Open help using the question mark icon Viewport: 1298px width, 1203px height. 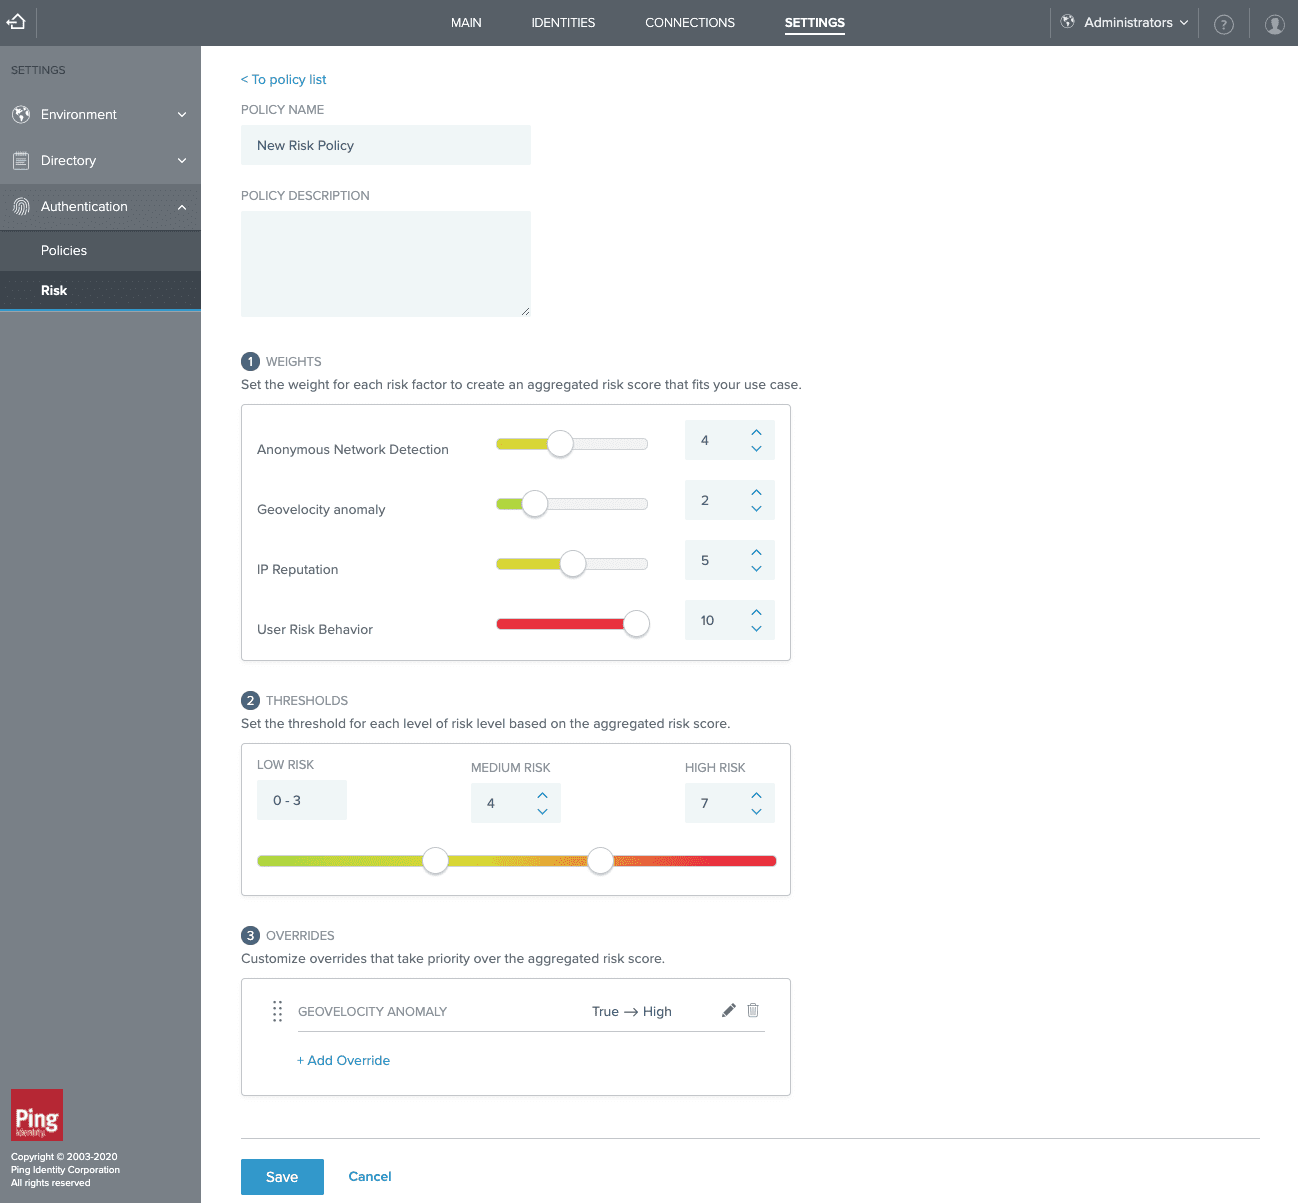[x=1224, y=23]
